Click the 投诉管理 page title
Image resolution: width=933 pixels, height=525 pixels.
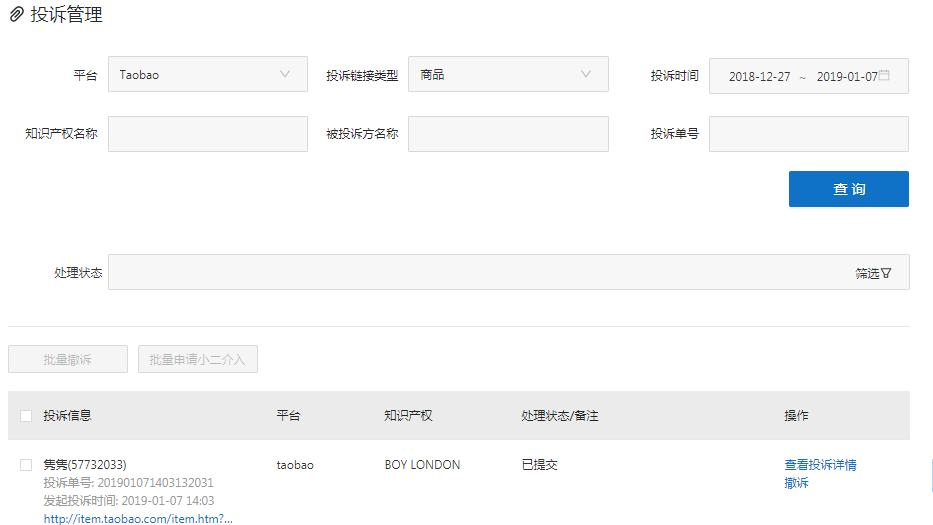(67, 14)
